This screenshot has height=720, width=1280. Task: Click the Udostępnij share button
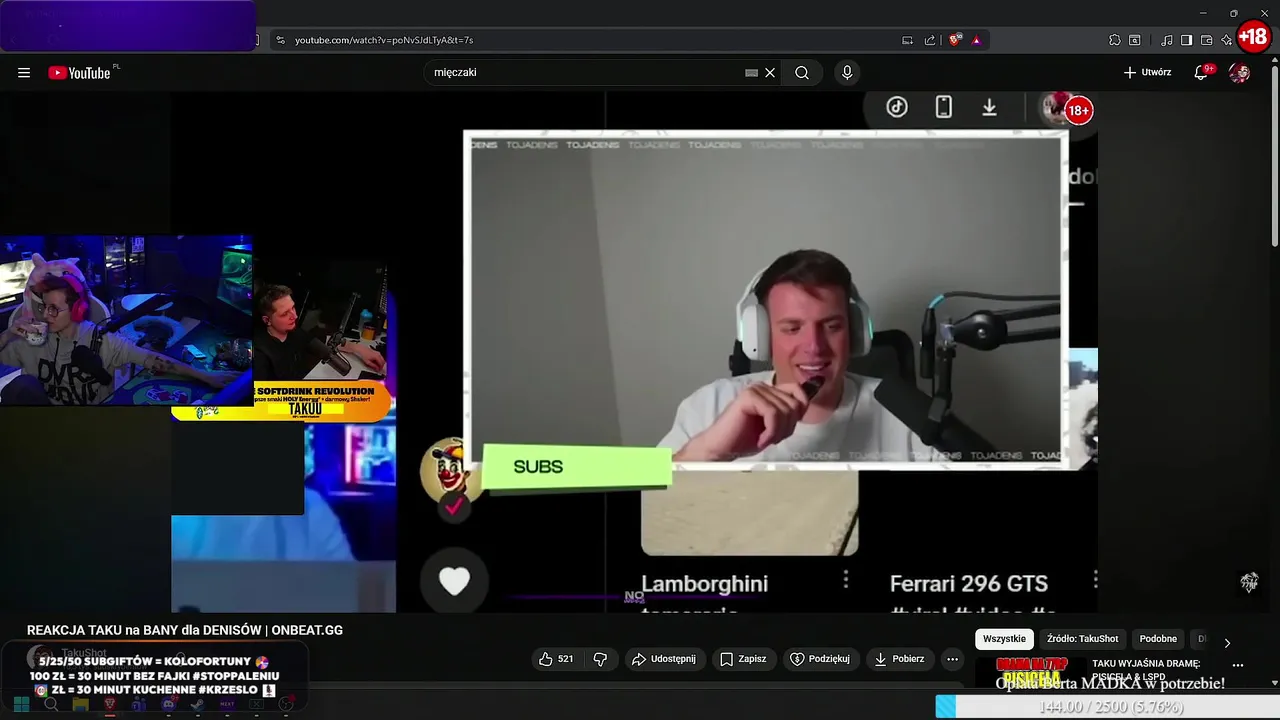click(664, 659)
